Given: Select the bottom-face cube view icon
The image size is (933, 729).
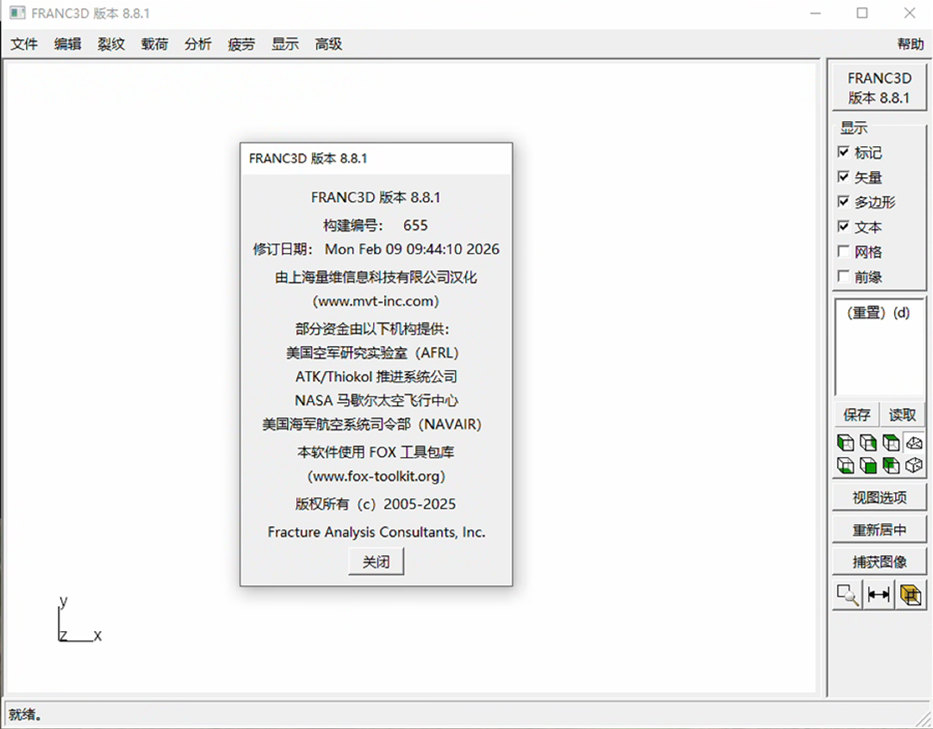Looking at the screenshot, I should tap(846, 465).
